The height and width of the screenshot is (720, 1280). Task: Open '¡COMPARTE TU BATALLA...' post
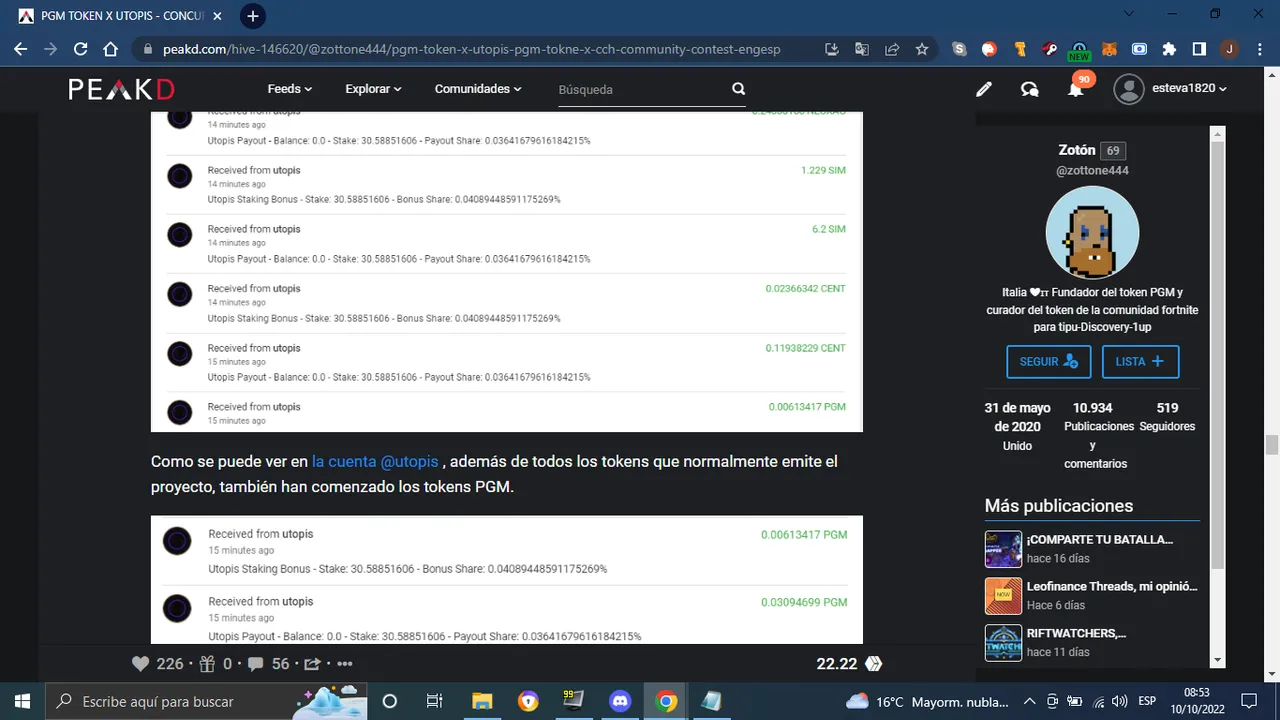tap(1099, 540)
